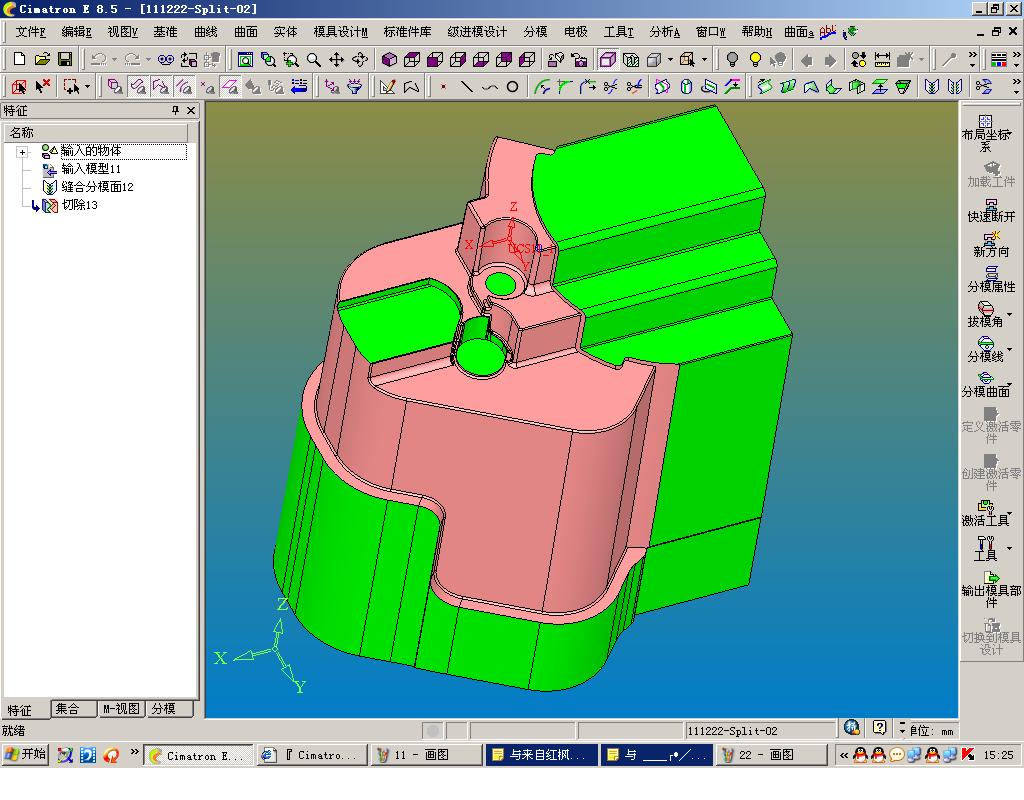Toggle the face selection filter icon
Screen dimensions: 1024x800
[138, 86]
